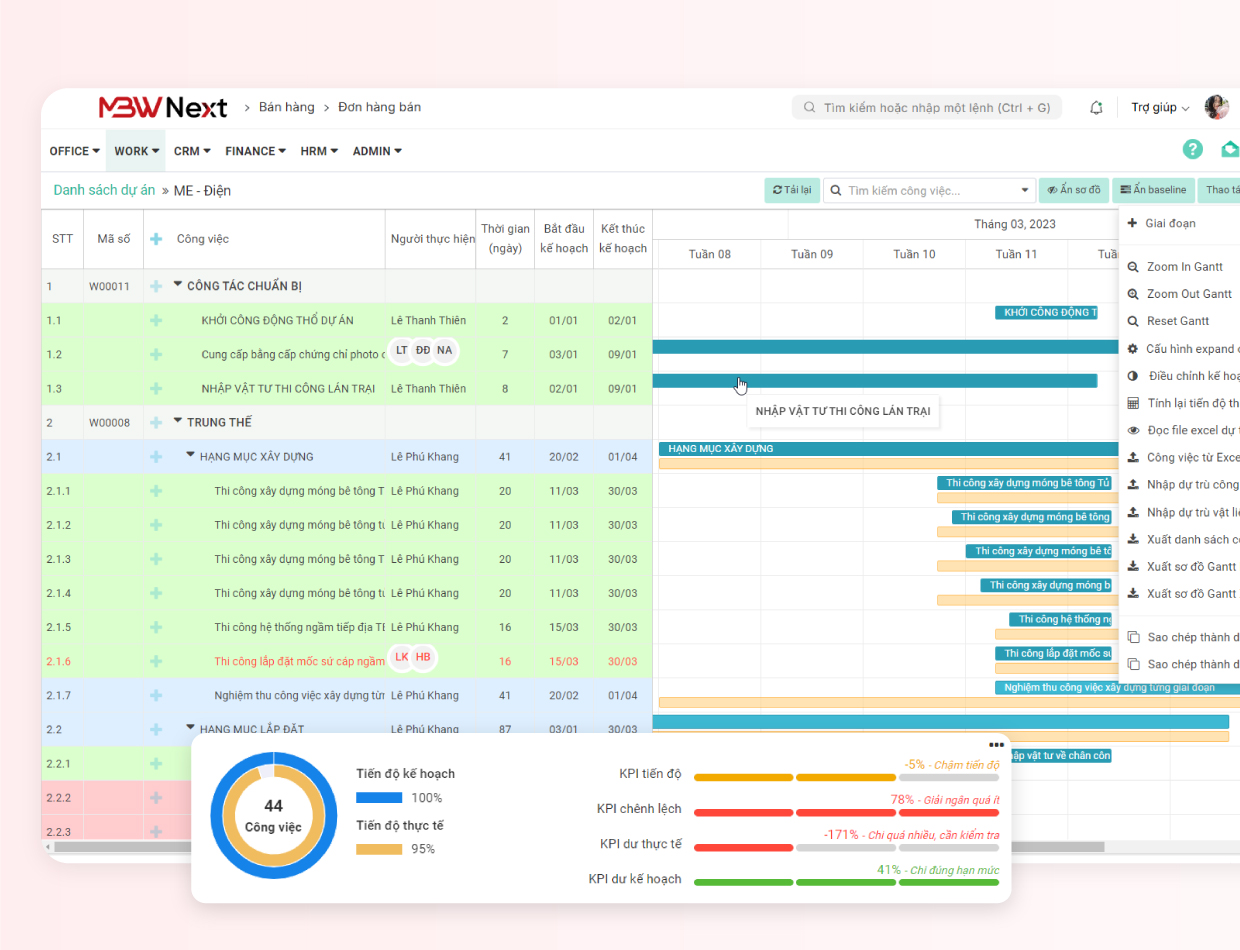Open the user profile avatar

point(1216,108)
